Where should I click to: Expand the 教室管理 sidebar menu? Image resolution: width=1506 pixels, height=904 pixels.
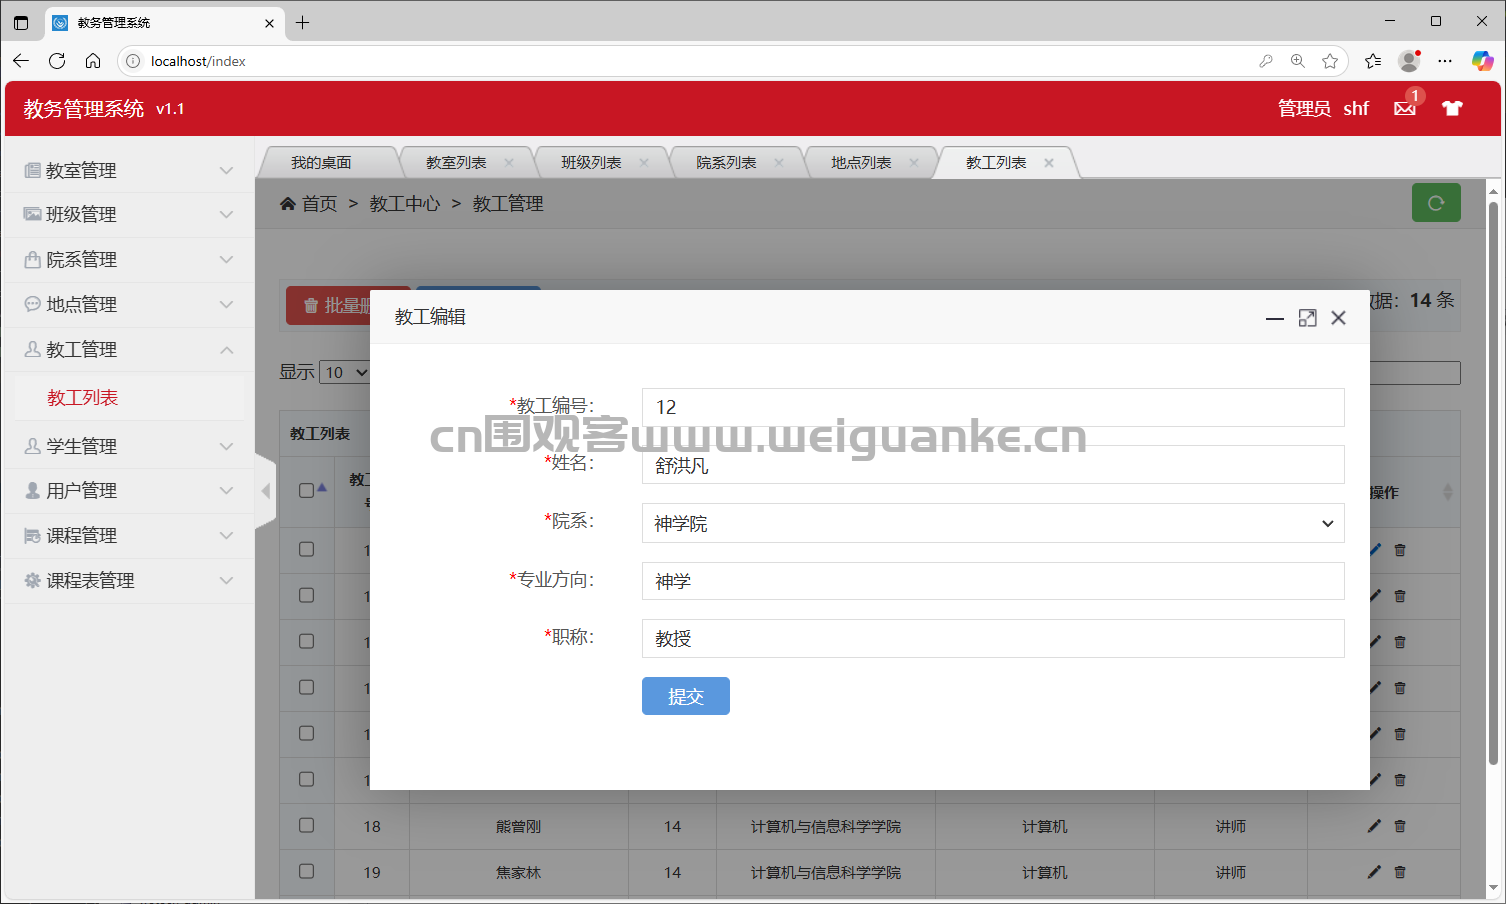point(128,170)
